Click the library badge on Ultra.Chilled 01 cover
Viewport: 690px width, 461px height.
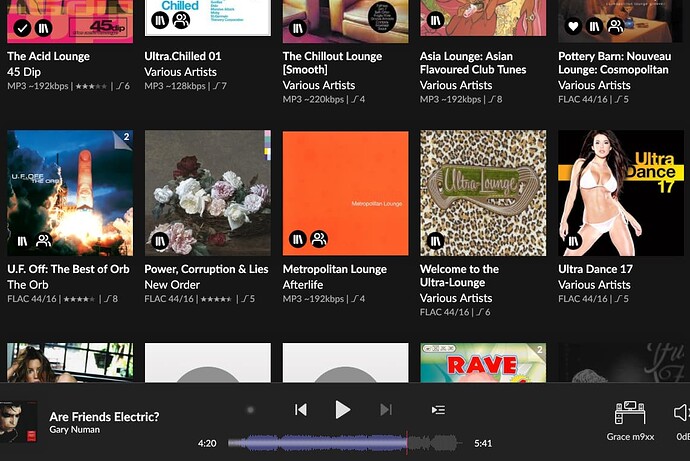160,20
